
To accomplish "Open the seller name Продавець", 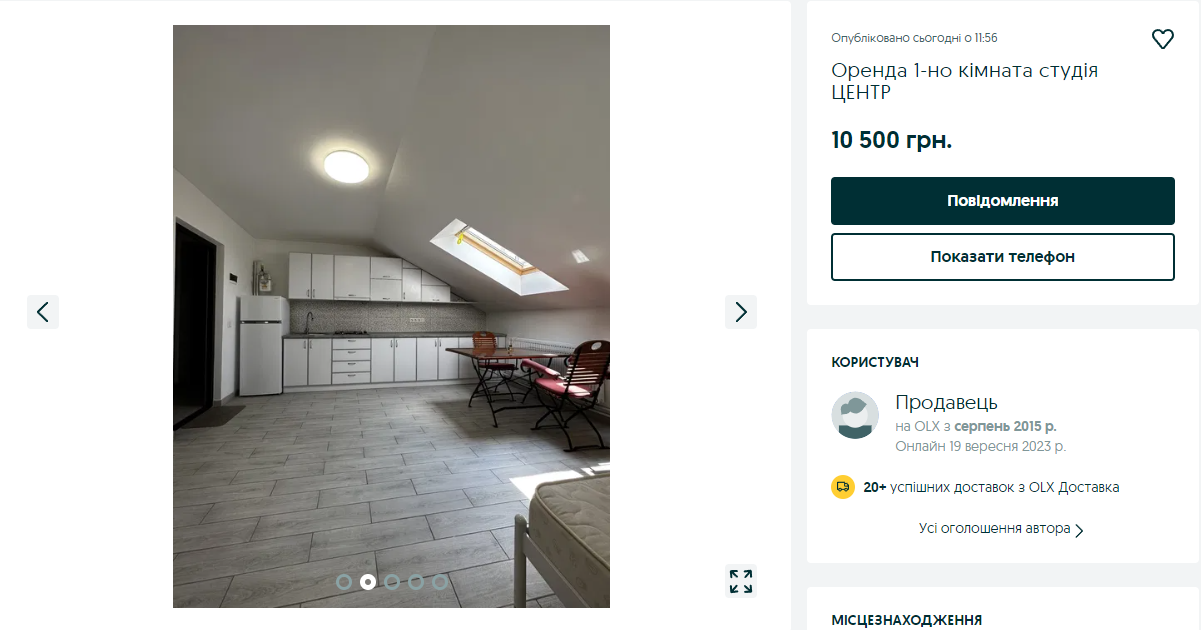I will 946,402.
